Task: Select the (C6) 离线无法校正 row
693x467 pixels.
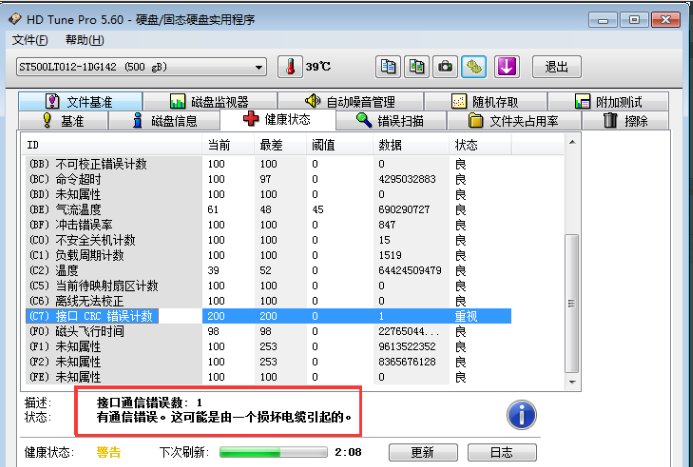Action: pyautogui.click(x=268, y=301)
